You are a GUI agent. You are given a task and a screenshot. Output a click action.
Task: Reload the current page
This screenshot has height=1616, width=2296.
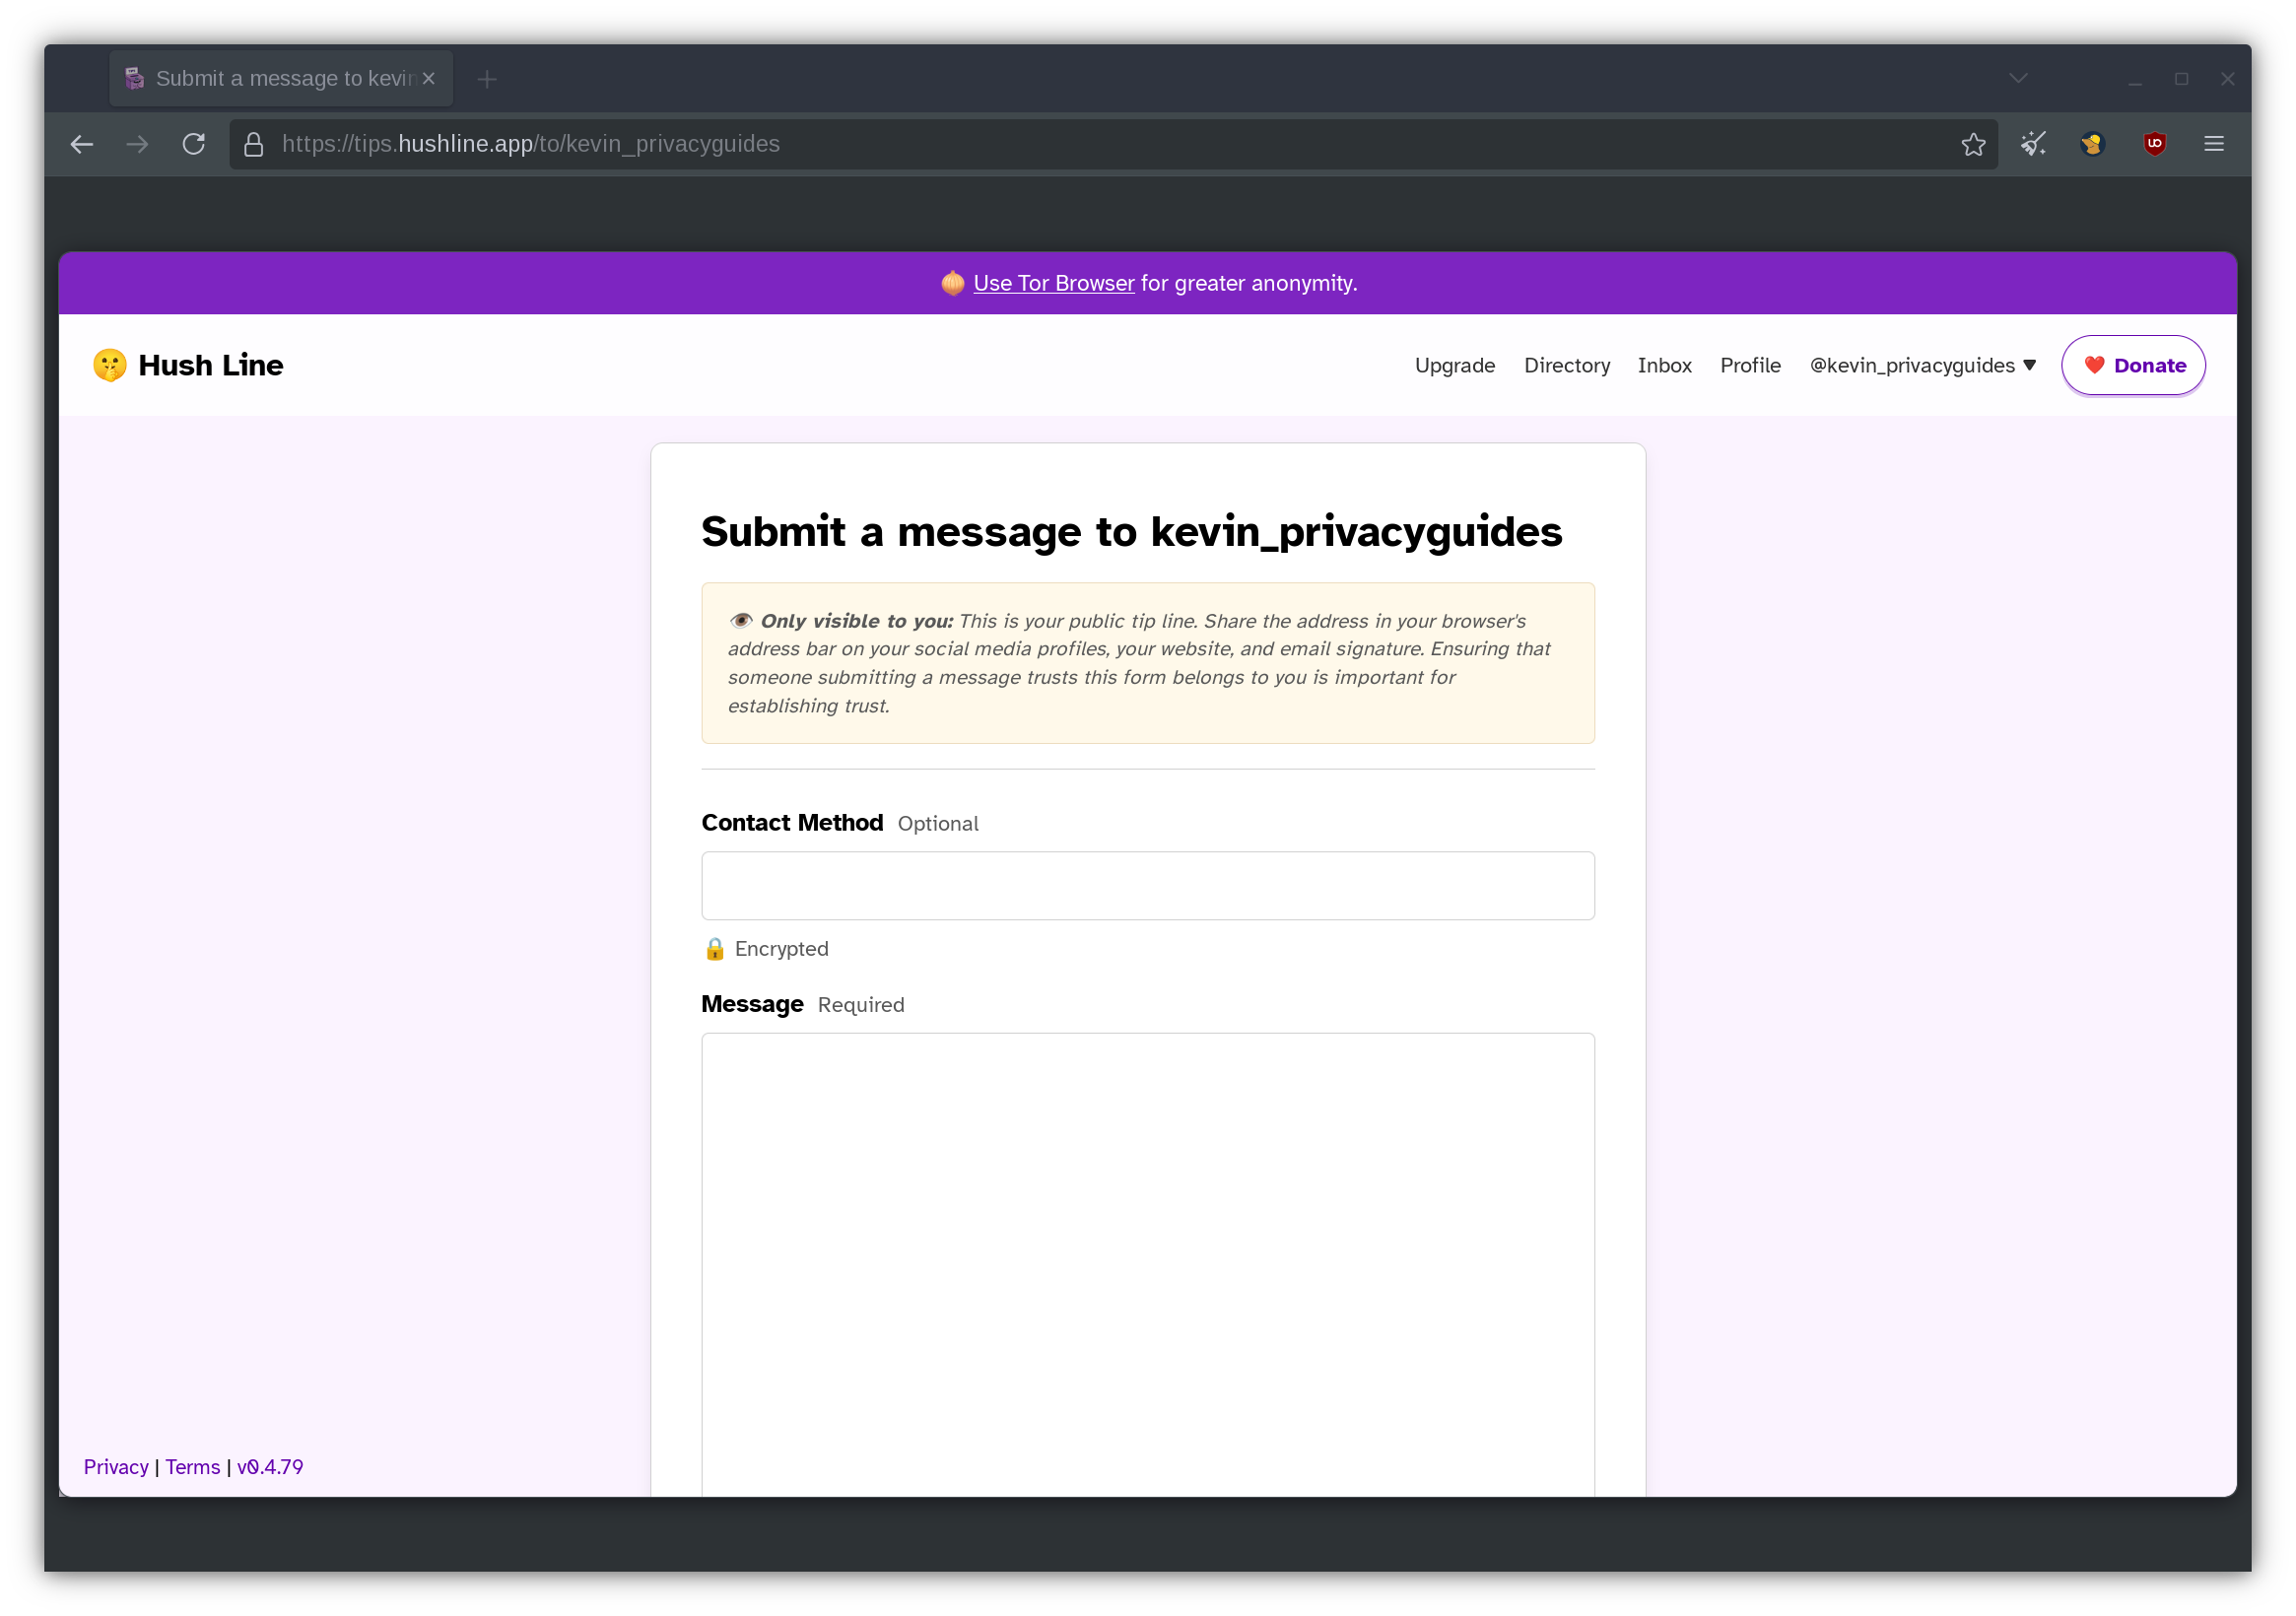tap(193, 144)
